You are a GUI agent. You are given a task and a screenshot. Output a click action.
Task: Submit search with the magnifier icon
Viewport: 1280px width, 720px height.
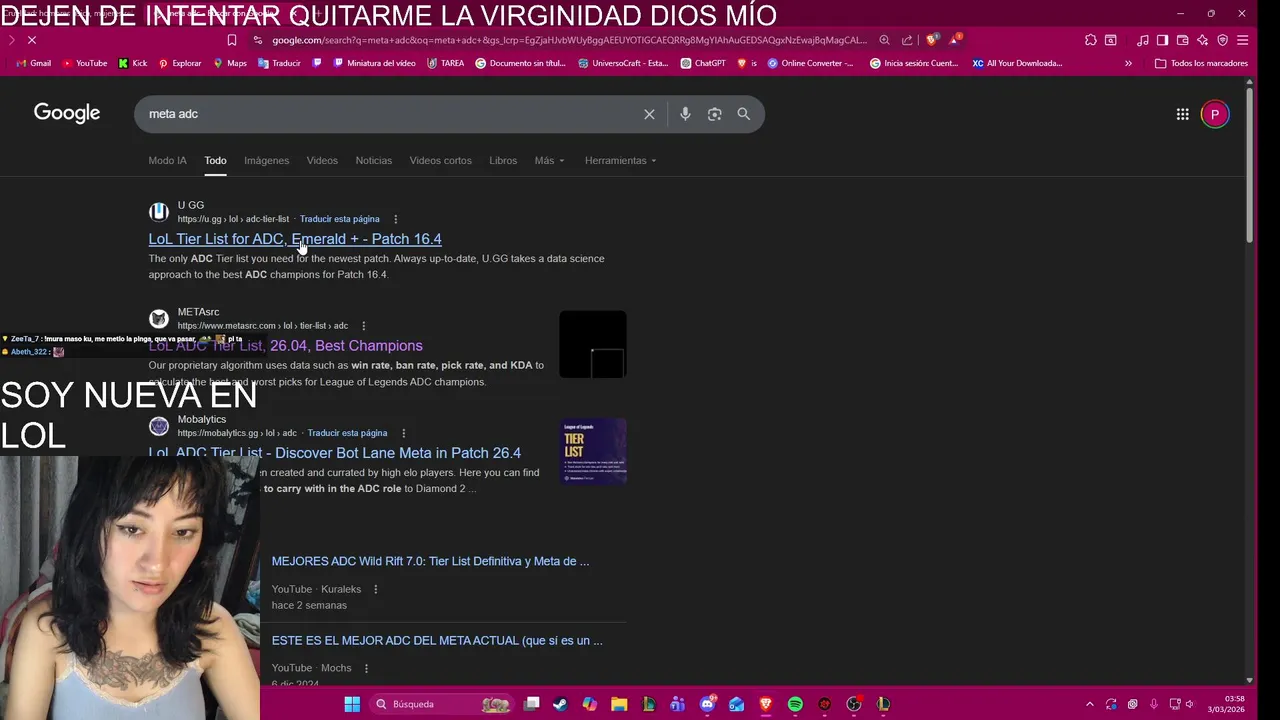(x=743, y=114)
